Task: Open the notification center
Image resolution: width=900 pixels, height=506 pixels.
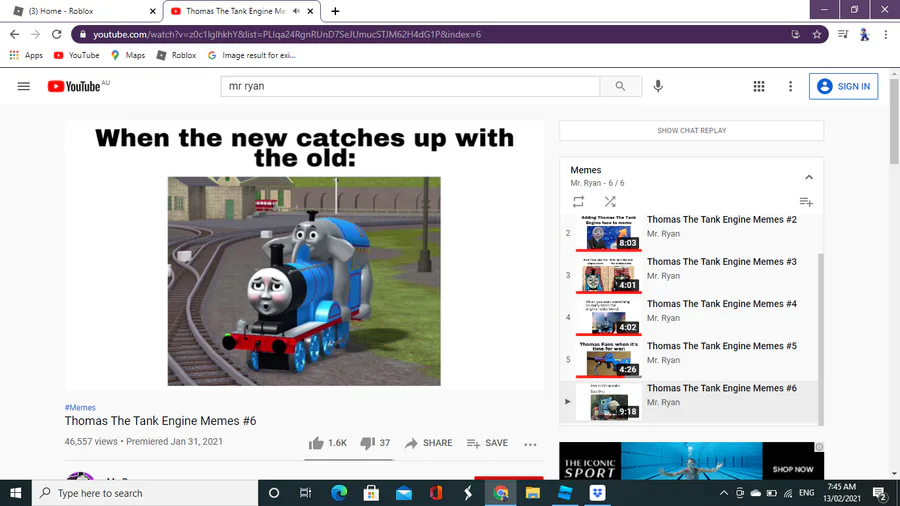Action: click(x=880, y=493)
